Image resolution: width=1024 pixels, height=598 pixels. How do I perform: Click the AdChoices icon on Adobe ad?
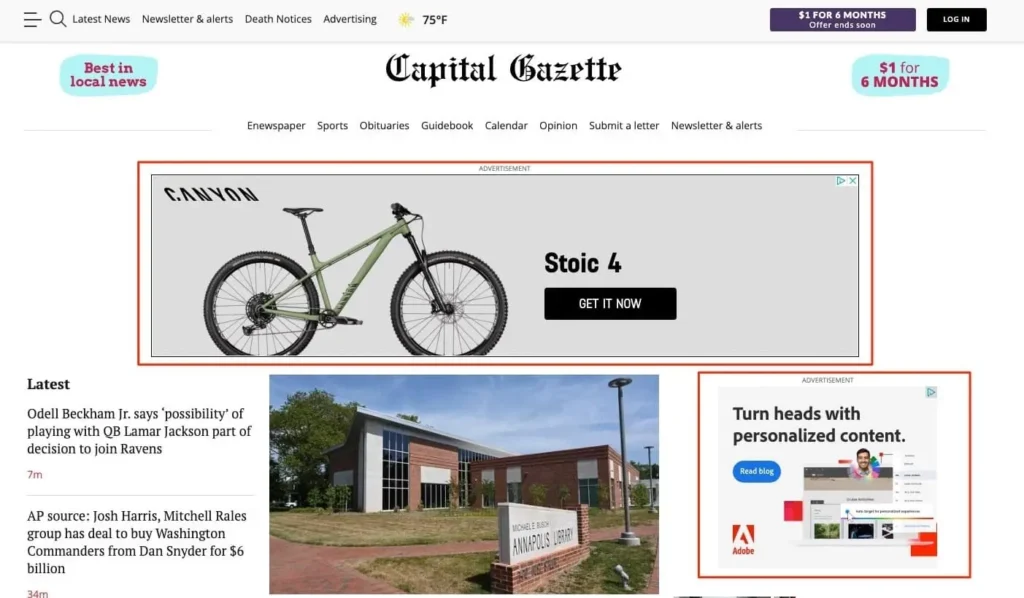click(931, 392)
